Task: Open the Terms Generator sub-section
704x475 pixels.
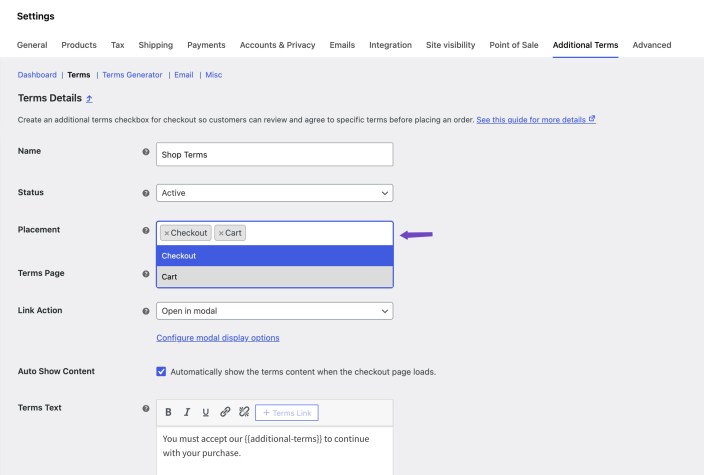Action: (132, 75)
